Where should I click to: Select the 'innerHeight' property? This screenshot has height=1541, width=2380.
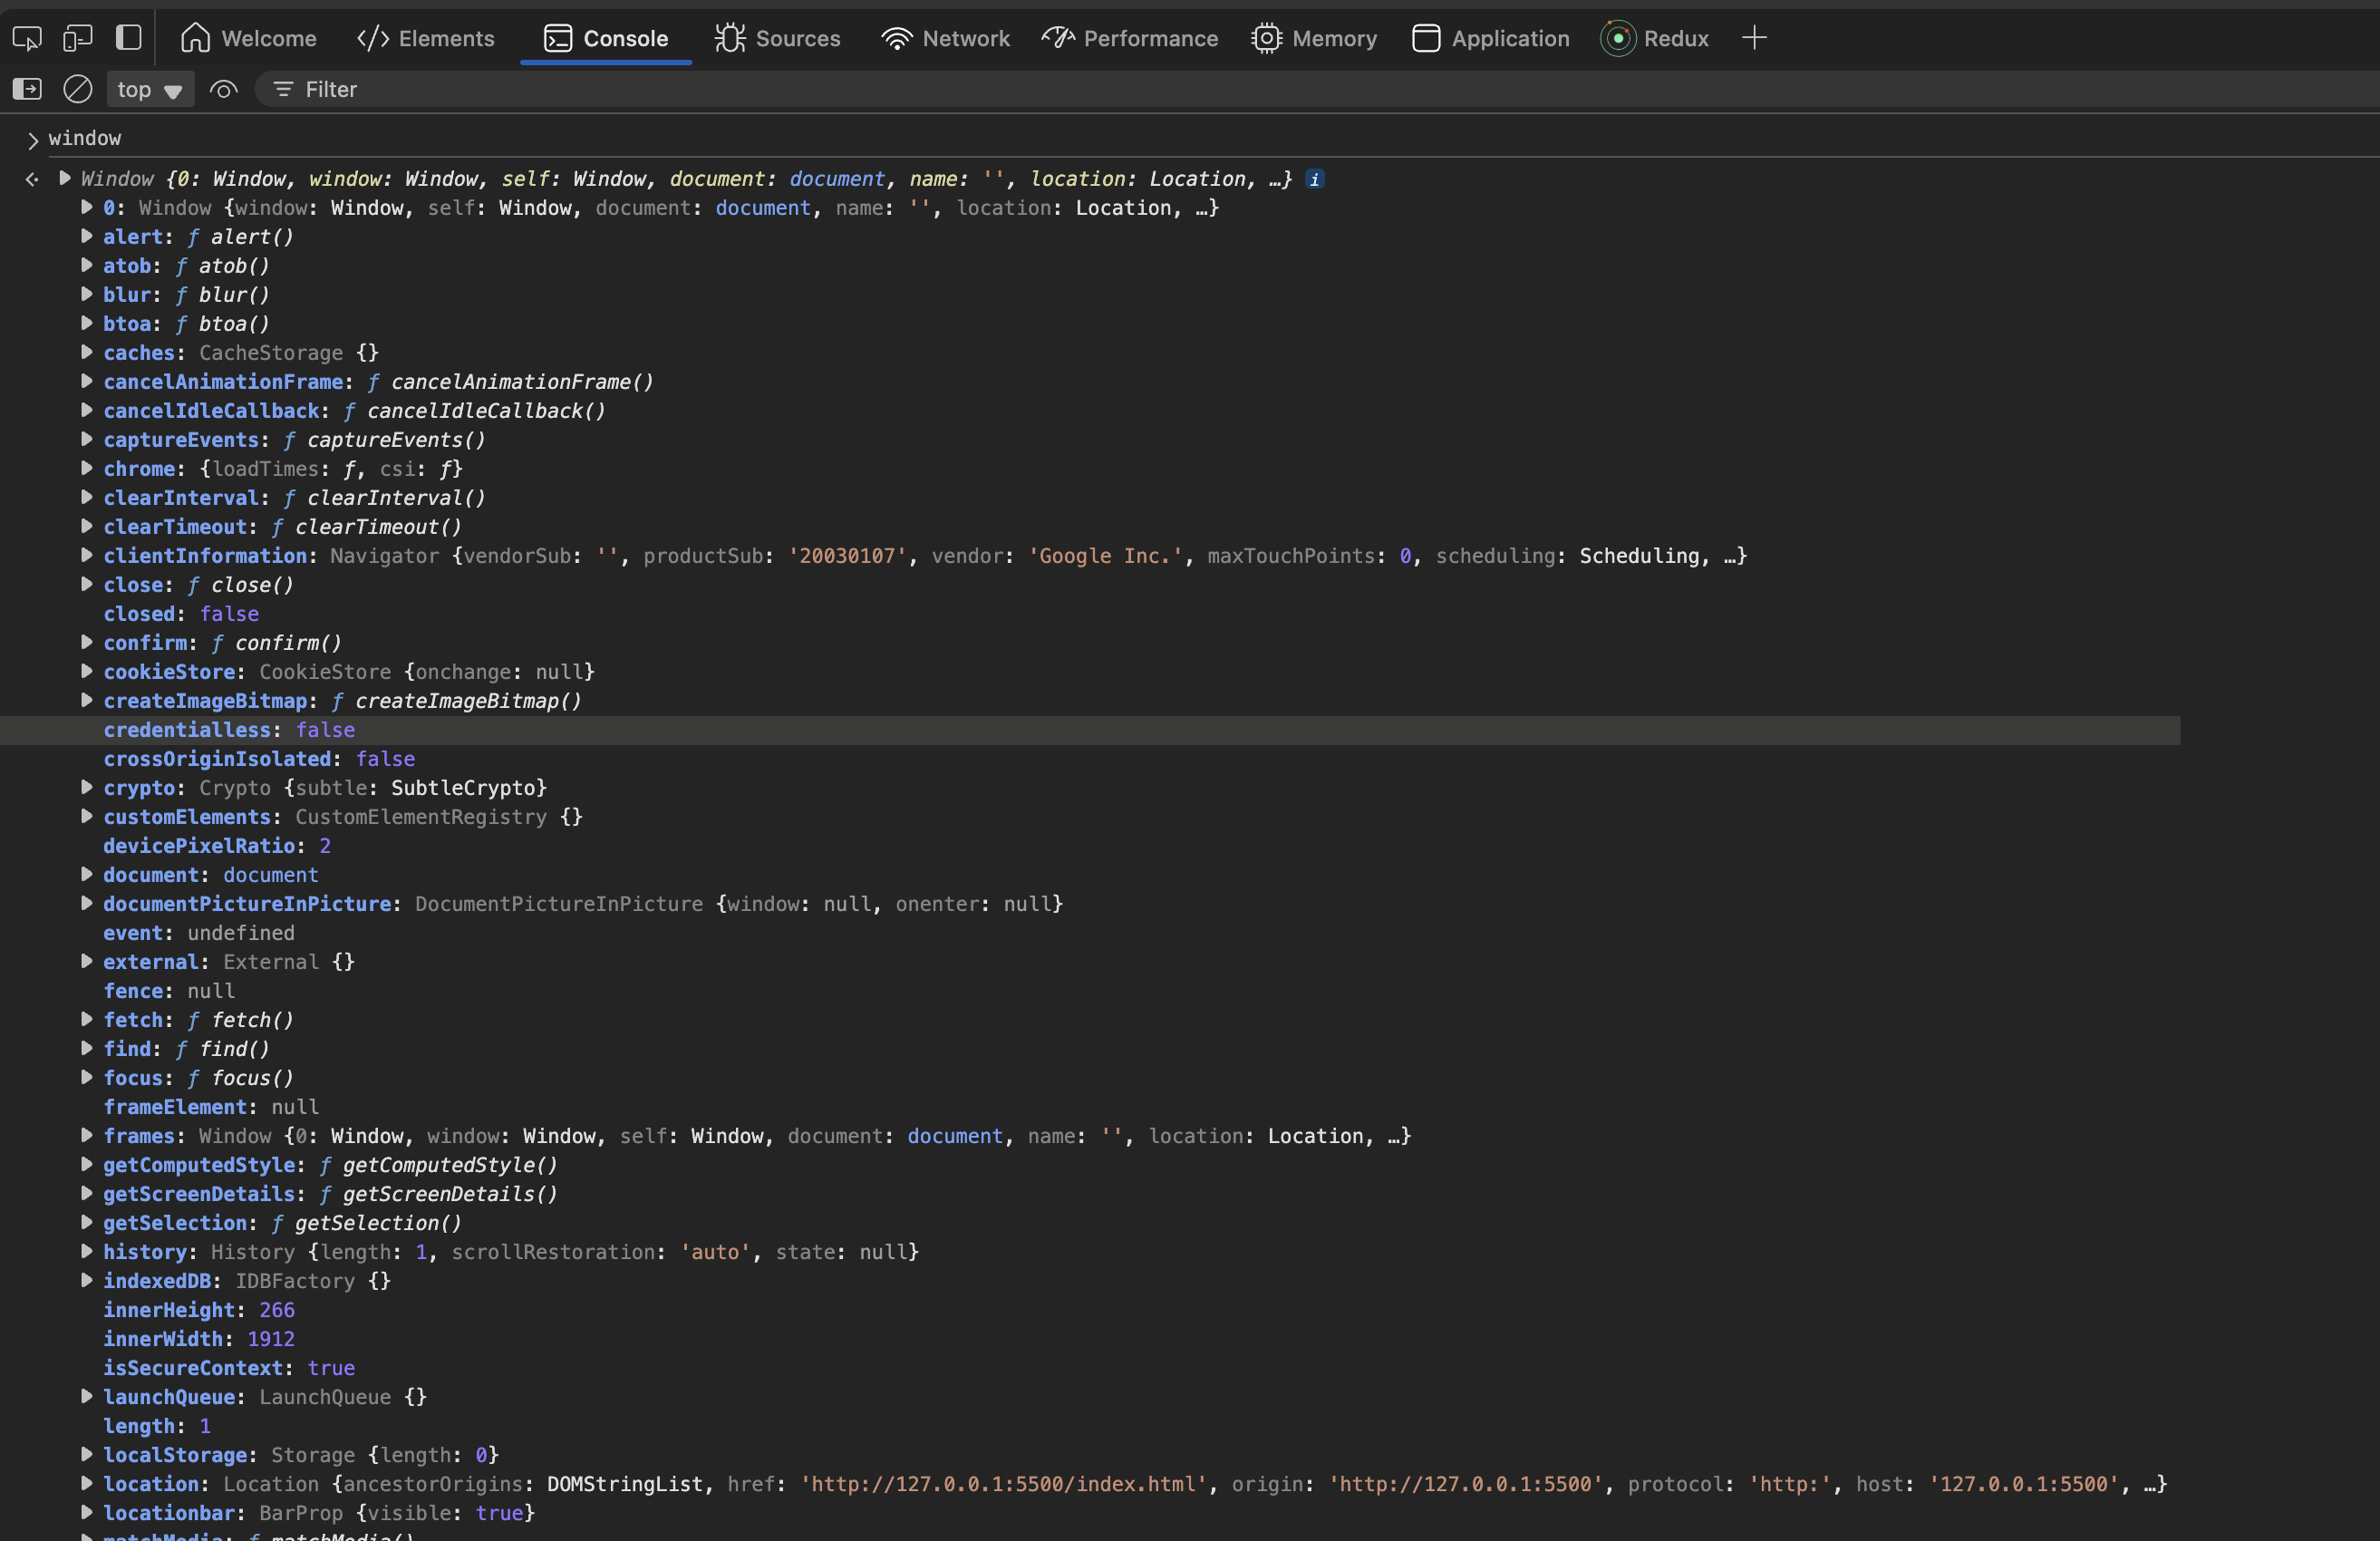click(169, 1310)
